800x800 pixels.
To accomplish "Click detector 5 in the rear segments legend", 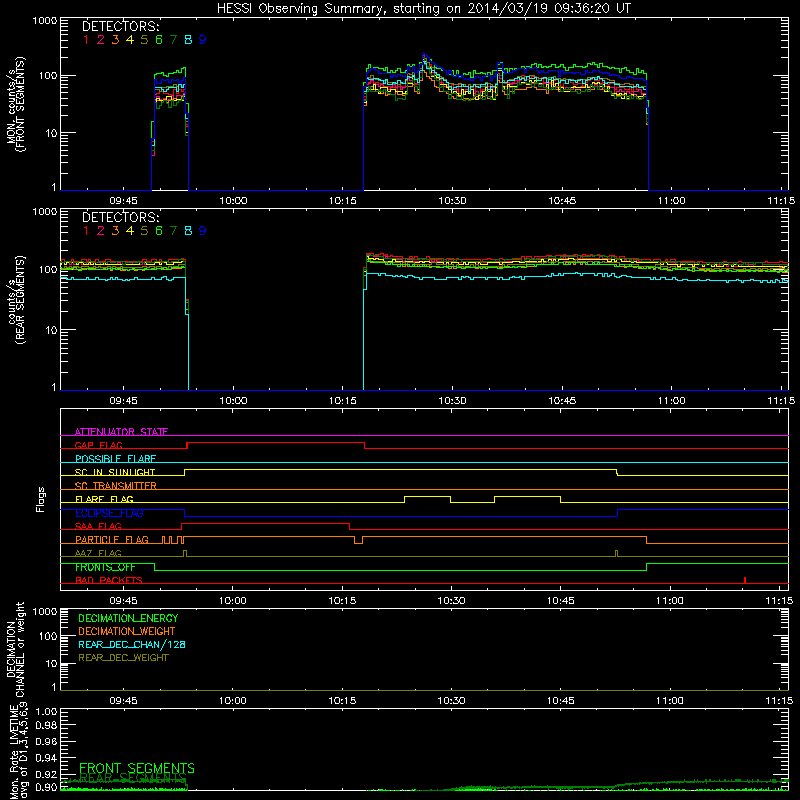I will point(144,231).
